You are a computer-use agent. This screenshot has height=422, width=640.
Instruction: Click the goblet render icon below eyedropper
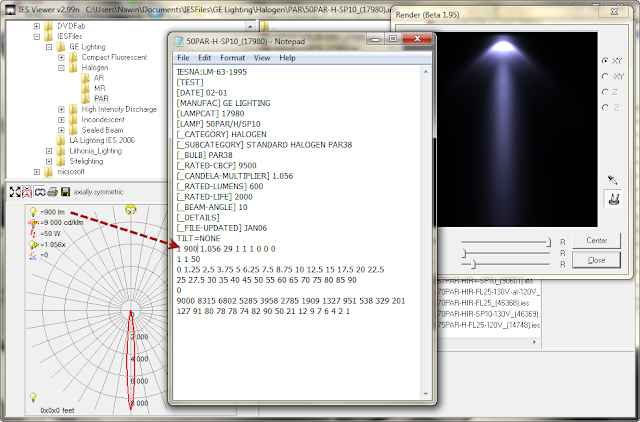(613, 199)
